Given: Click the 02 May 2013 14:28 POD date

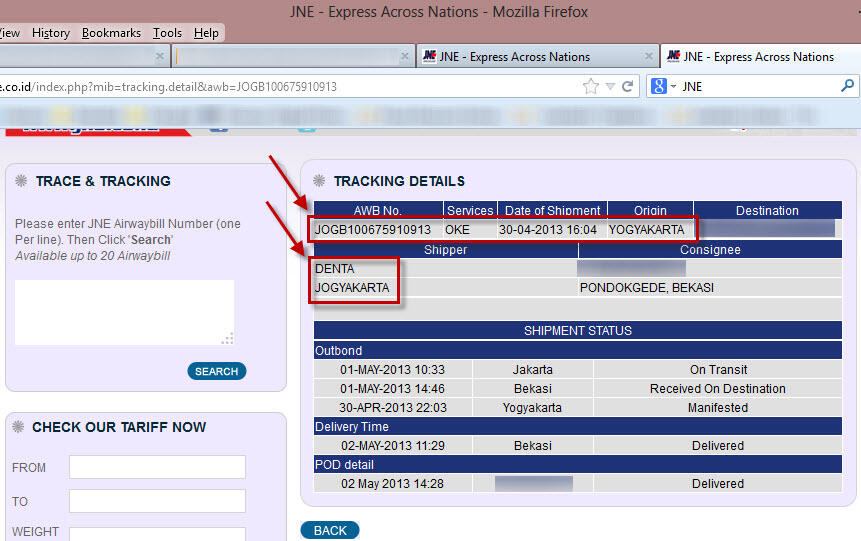Looking at the screenshot, I should tap(392, 484).
